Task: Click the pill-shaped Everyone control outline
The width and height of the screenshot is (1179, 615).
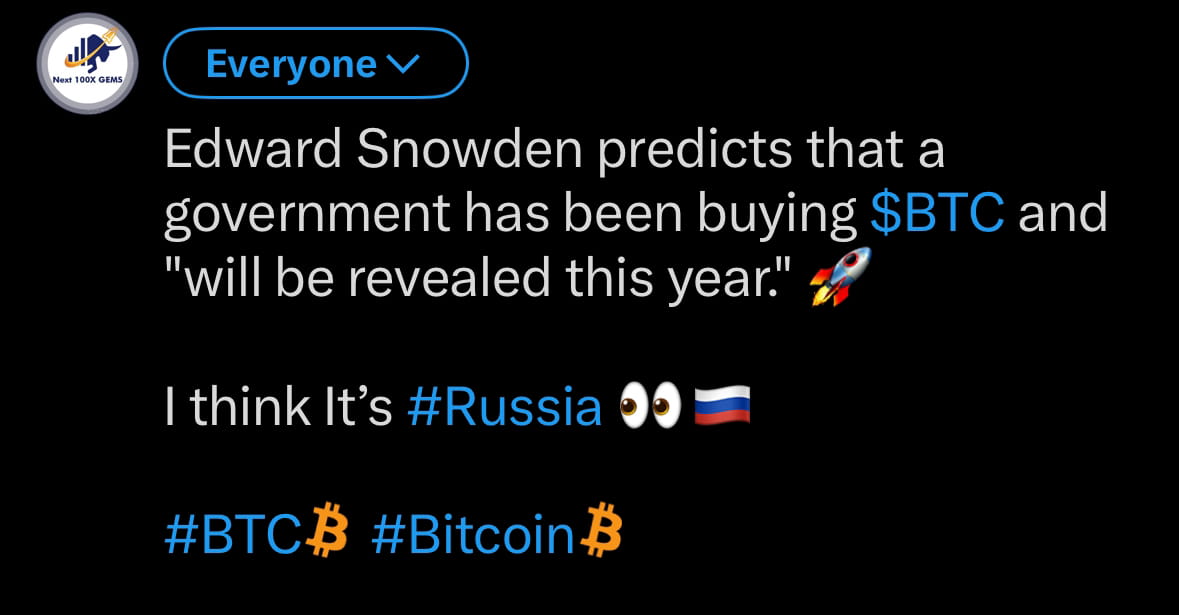Action: [315, 62]
